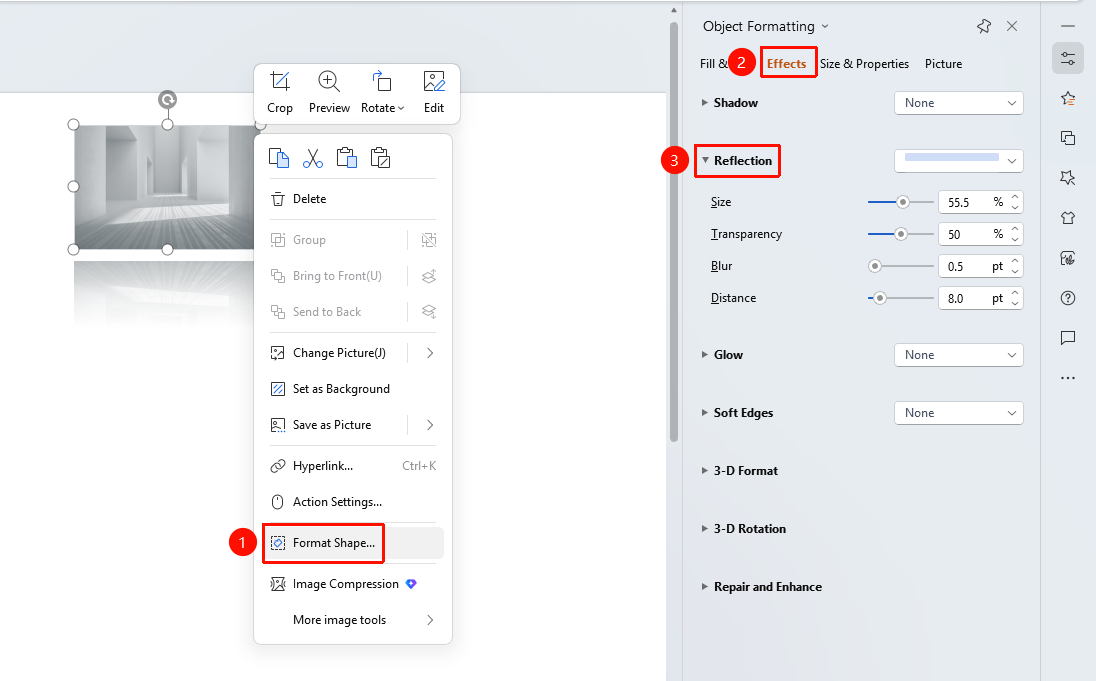Image resolution: width=1096 pixels, height=681 pixels.
Task: Switch to the Effects tab
Action: coord(787,64)
